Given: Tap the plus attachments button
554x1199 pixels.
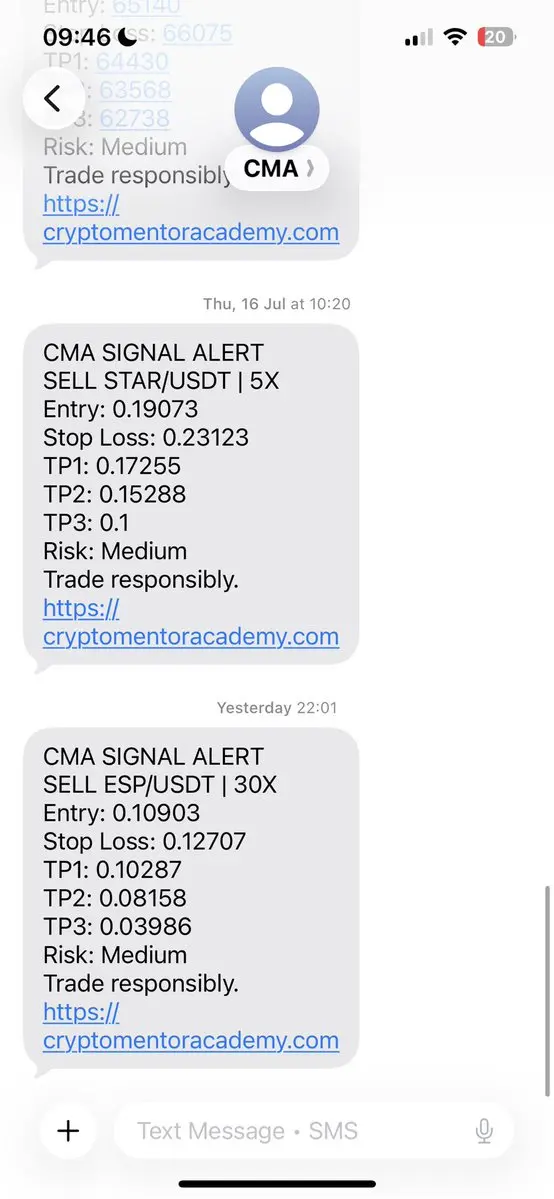Looking at the screenshot, I should (68, 1131).
